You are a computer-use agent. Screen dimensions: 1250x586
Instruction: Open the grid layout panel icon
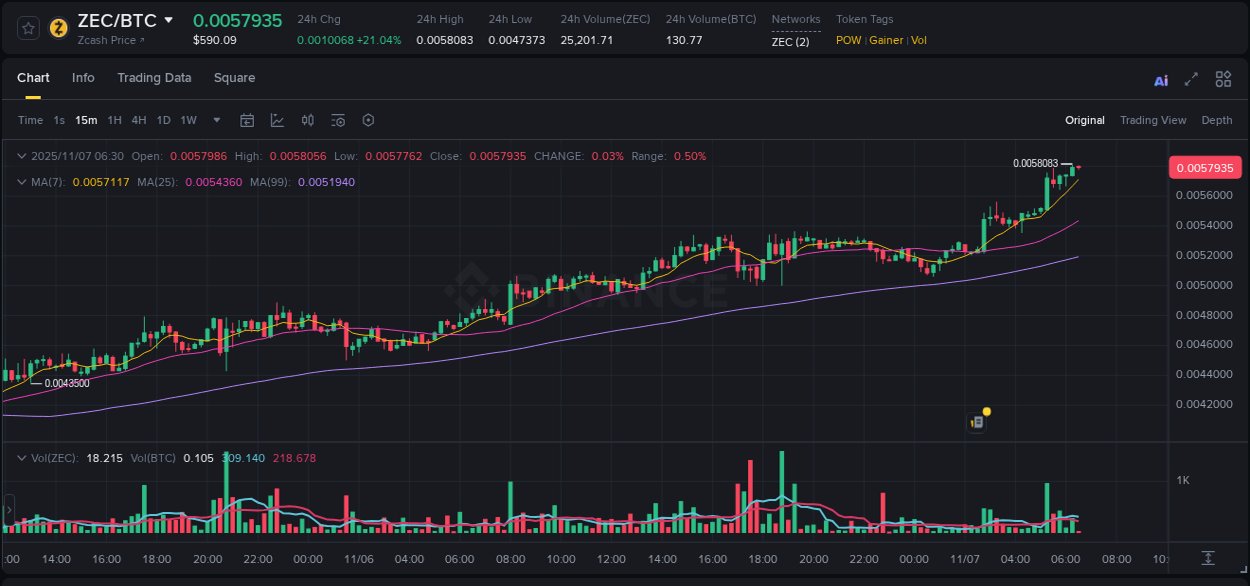[x=1223, y=79]
